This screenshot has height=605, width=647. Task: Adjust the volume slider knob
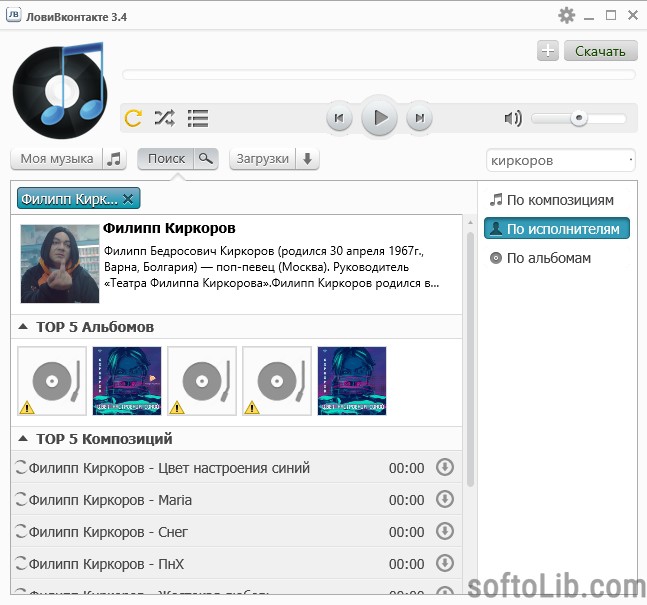579,118
